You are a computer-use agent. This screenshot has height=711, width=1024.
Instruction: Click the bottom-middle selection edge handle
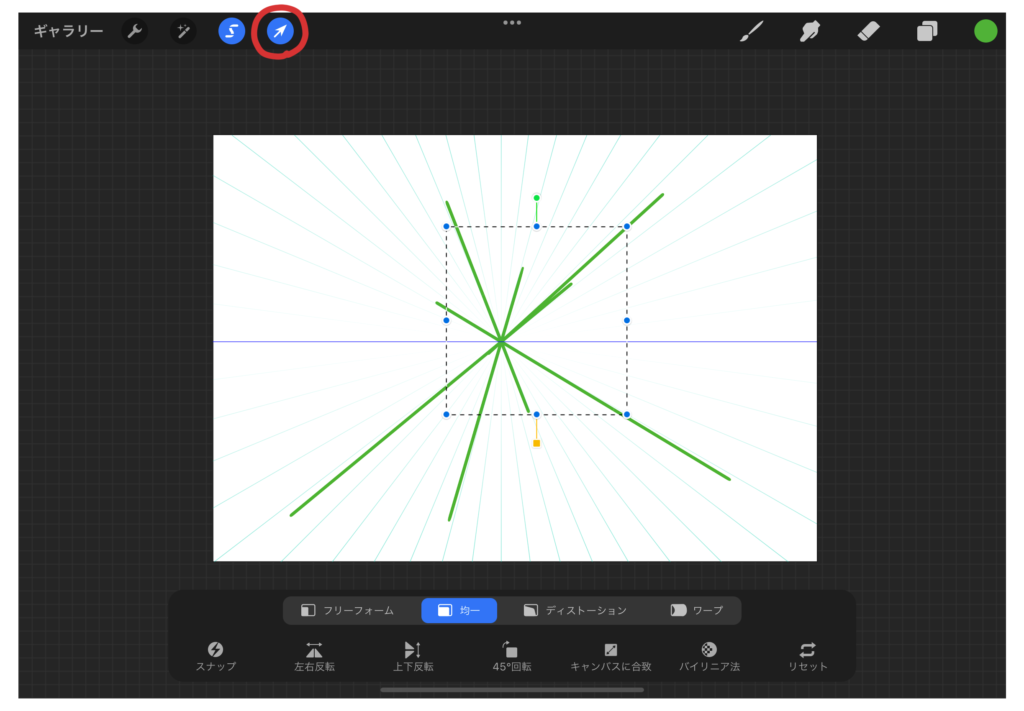point(537,415)
